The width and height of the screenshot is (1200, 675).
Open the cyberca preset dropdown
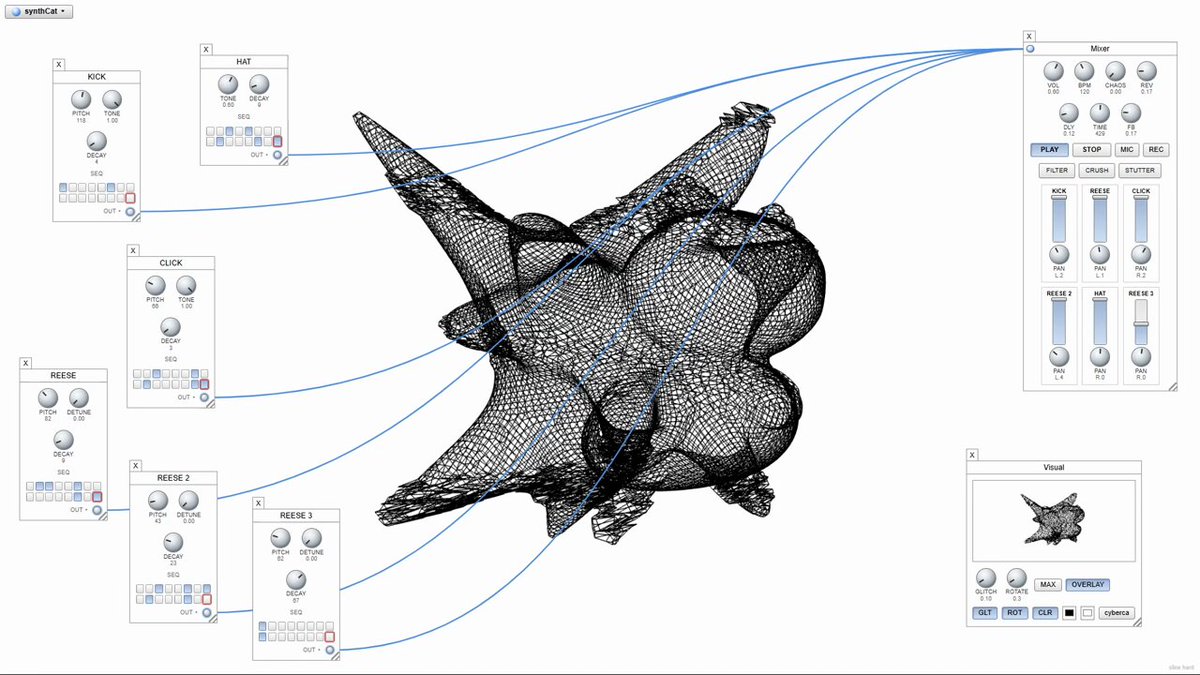coord(1116,613)
